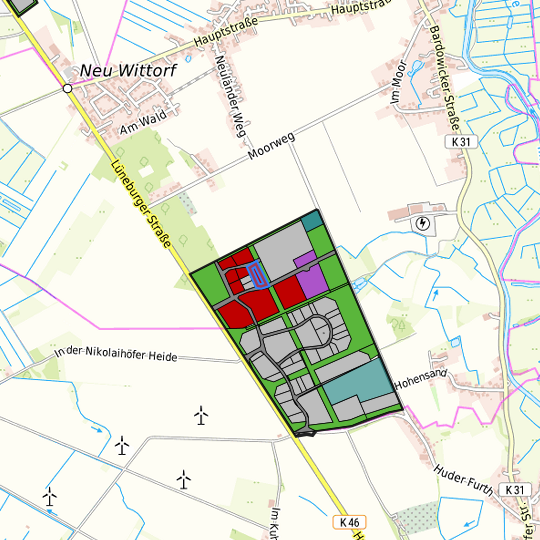This screenshot has height=540, width=540.
Task: Click the K 31 shield at bottom right
Action: (515, 489)
